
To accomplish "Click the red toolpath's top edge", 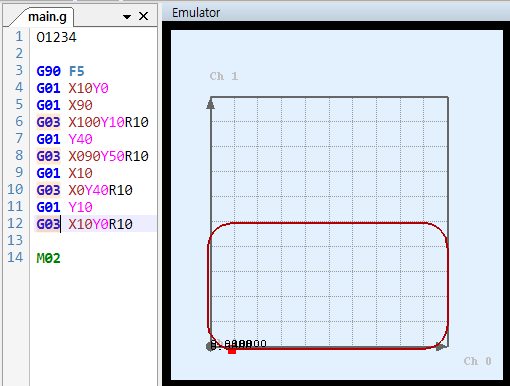I will [x=328, y=223].
